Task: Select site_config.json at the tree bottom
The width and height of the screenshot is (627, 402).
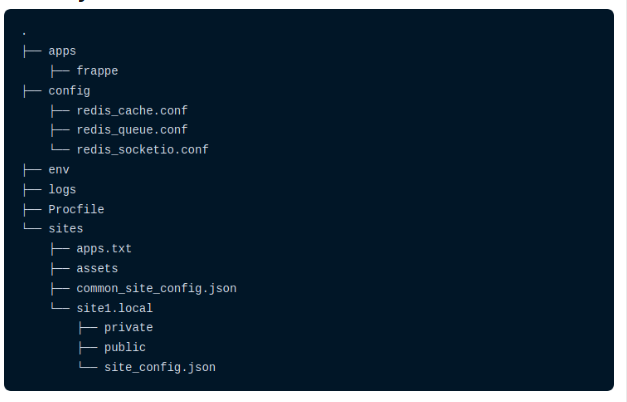Action: pyautogui.click(x=160, y=367)
